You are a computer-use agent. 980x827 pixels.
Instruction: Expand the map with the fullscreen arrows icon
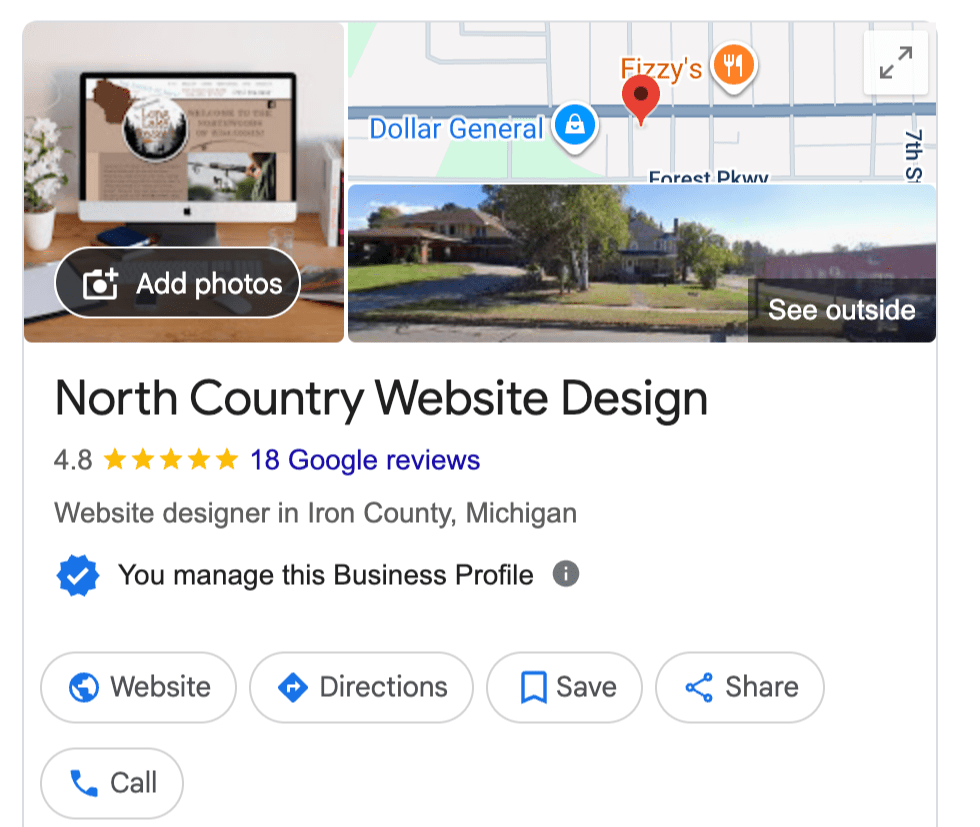point(896,63)
